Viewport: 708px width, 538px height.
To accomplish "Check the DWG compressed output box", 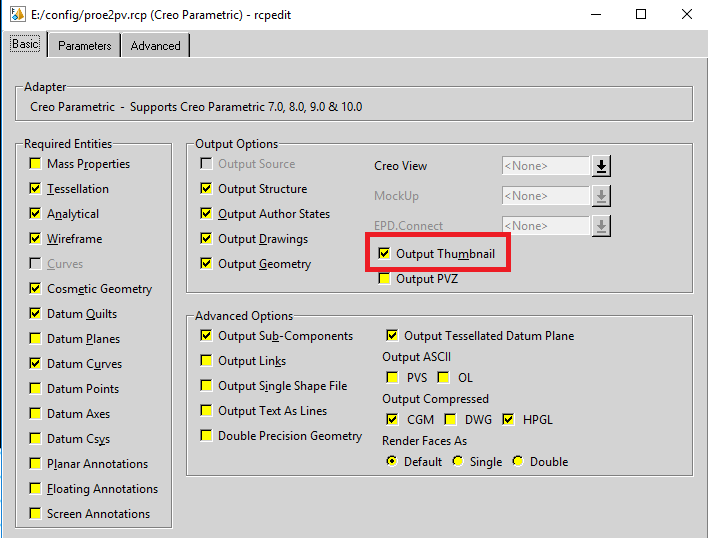I will [451, 419].
